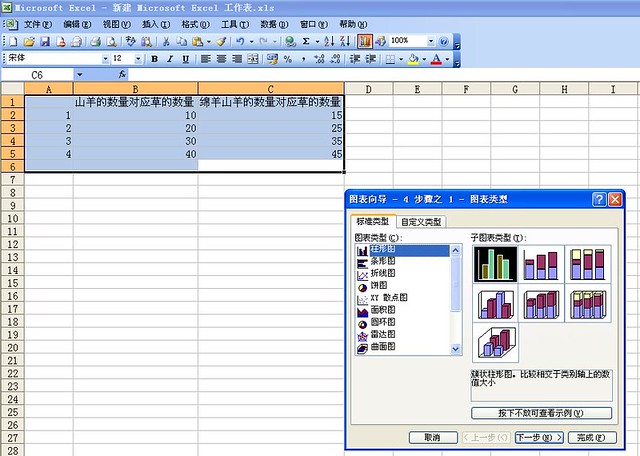
Task: Paste from the clipboard icon
Action: 197,41
